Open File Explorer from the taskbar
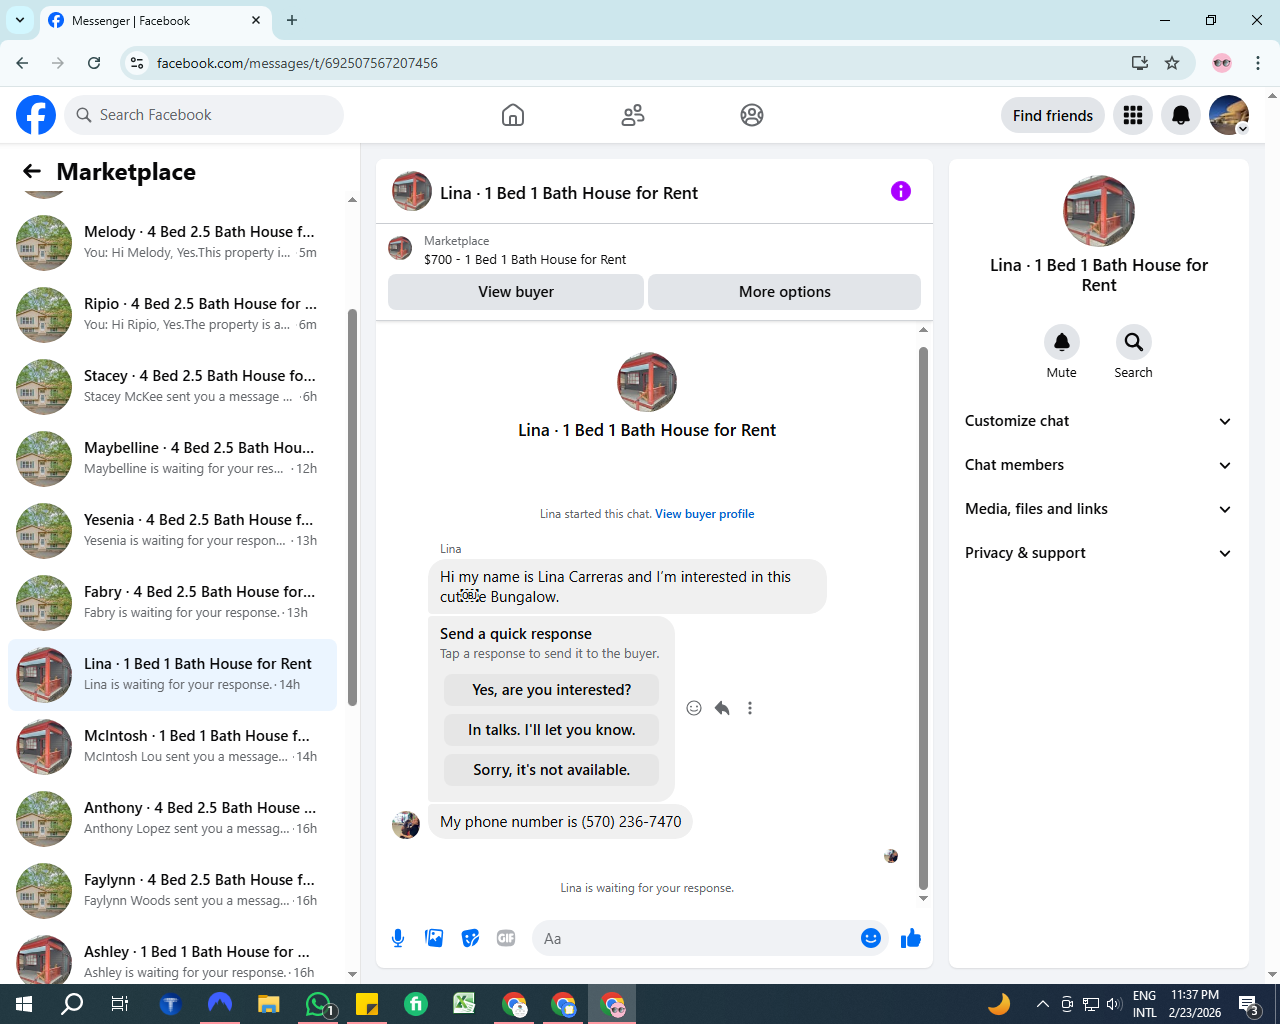Viewport: 1280px width, 1024px height. 268,1004
